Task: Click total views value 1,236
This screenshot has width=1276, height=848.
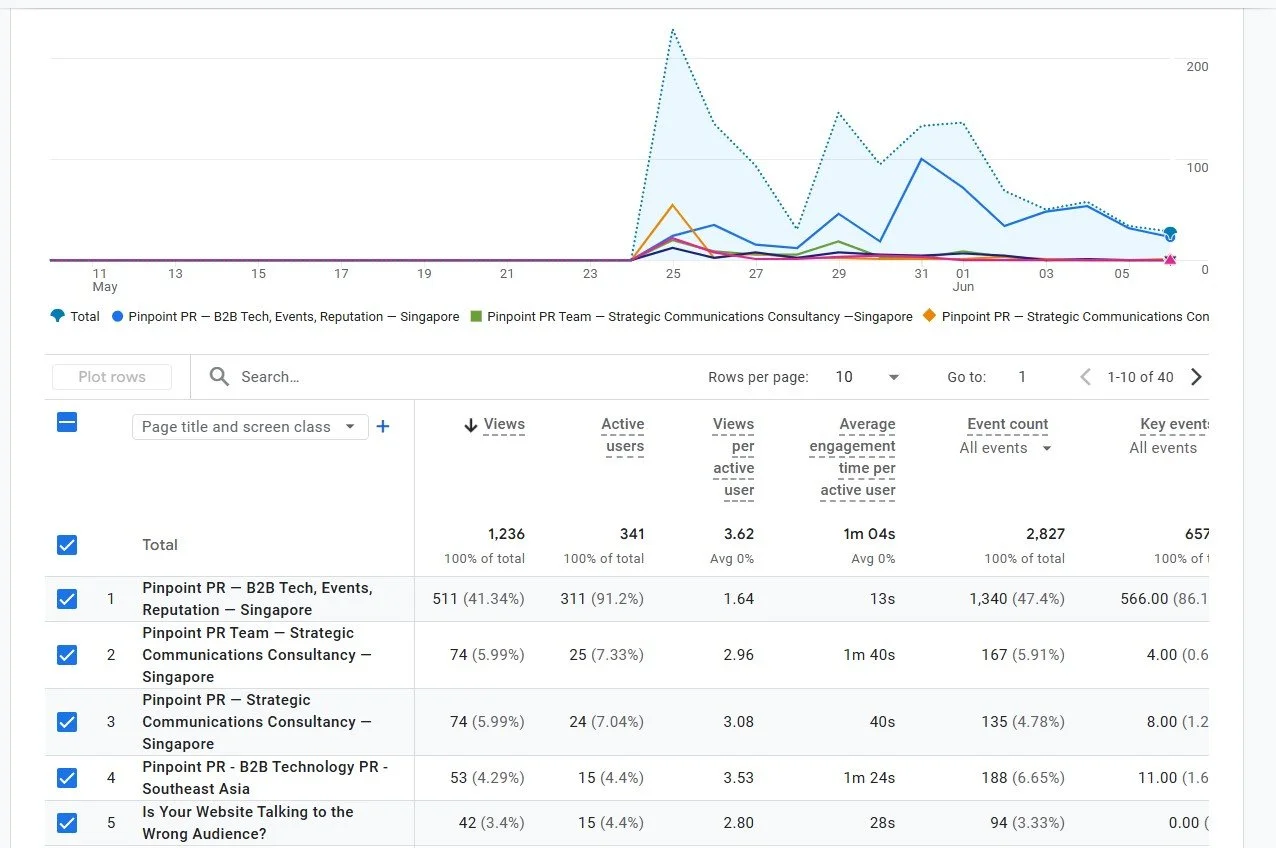Action: (x=506, y=534)
